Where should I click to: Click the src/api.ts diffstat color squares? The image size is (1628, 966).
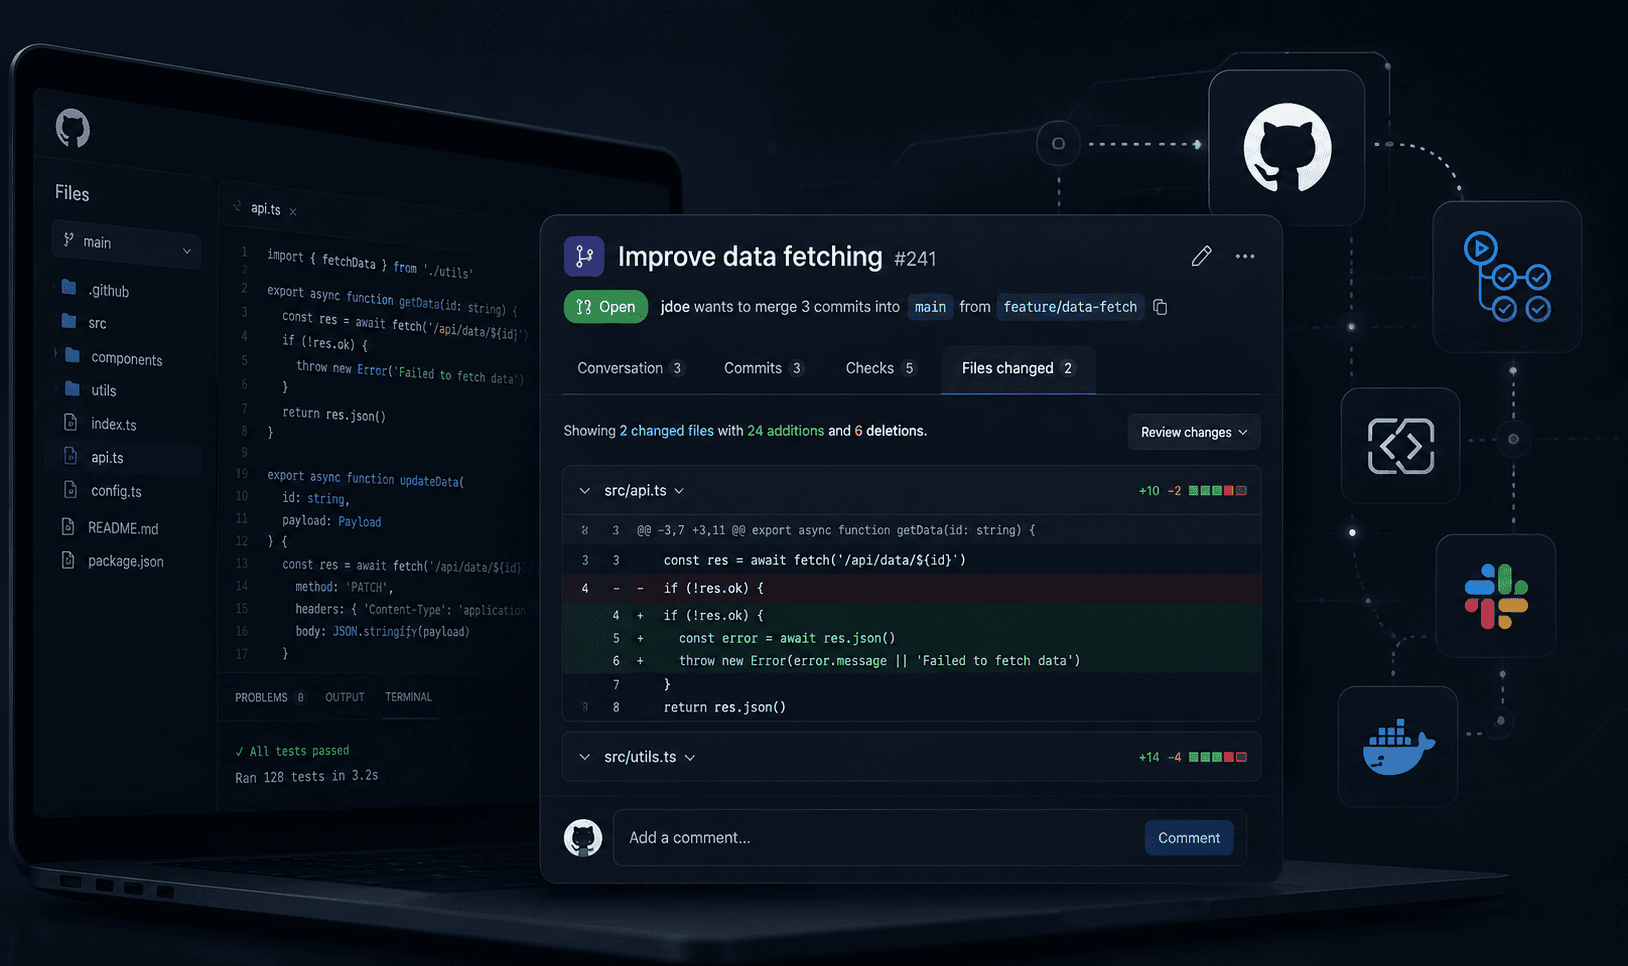1217,491
